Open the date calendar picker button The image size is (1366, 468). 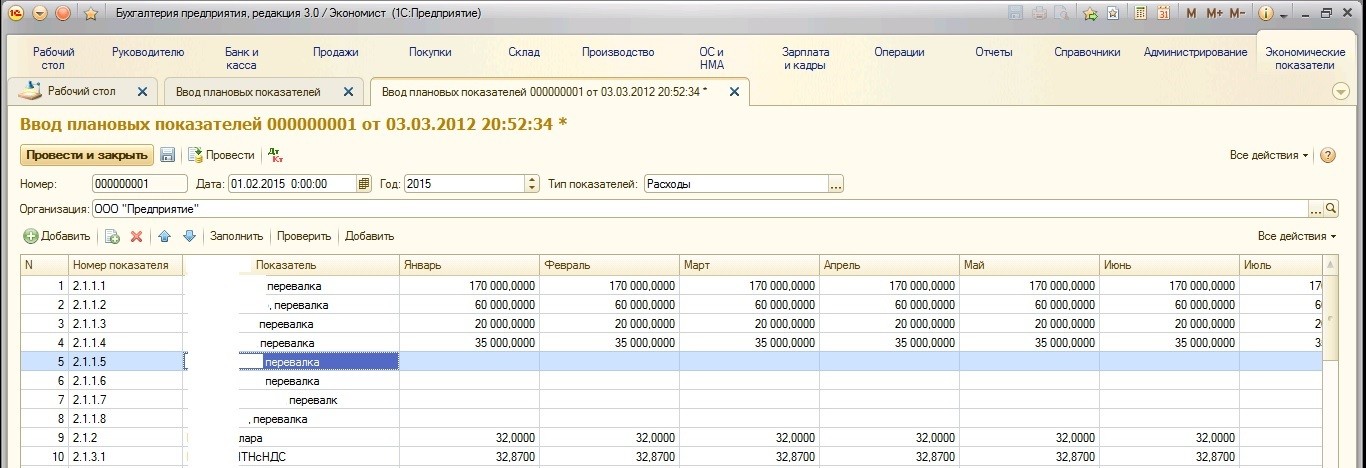click(364, 184)
